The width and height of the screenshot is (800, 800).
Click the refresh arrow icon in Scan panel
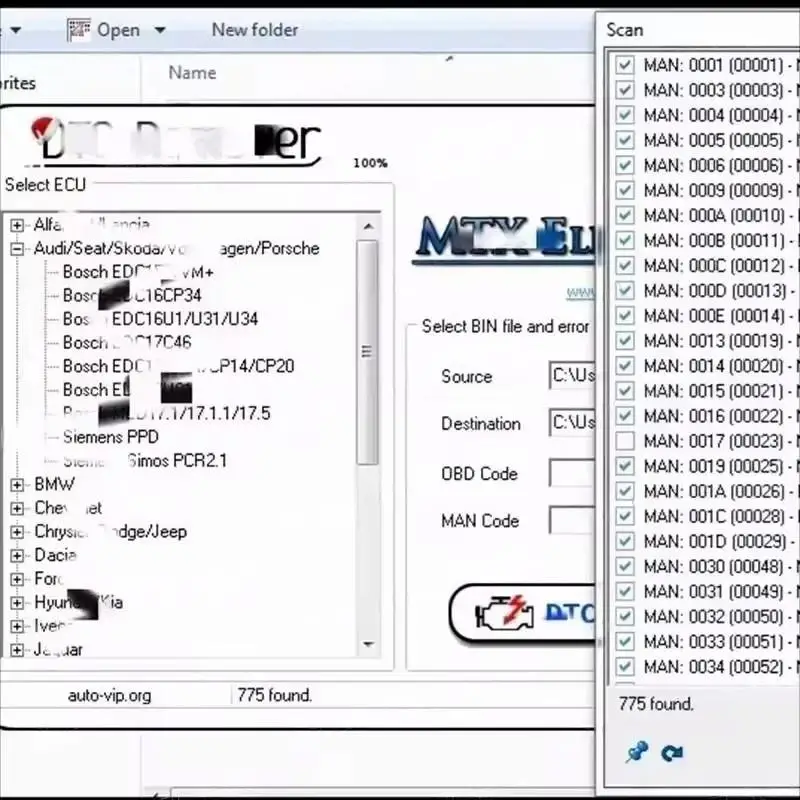click(x=672, y=753)
